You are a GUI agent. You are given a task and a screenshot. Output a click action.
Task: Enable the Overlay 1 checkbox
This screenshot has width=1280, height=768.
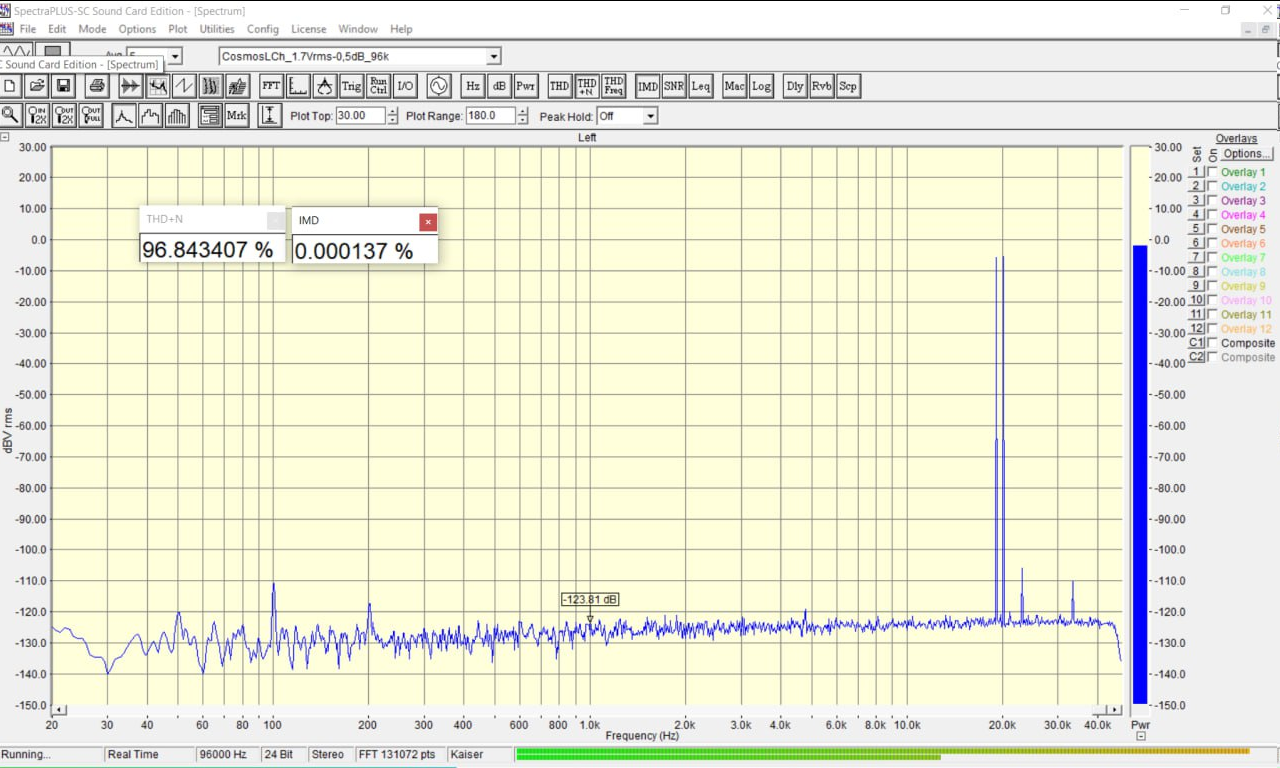pos(1213,172)
